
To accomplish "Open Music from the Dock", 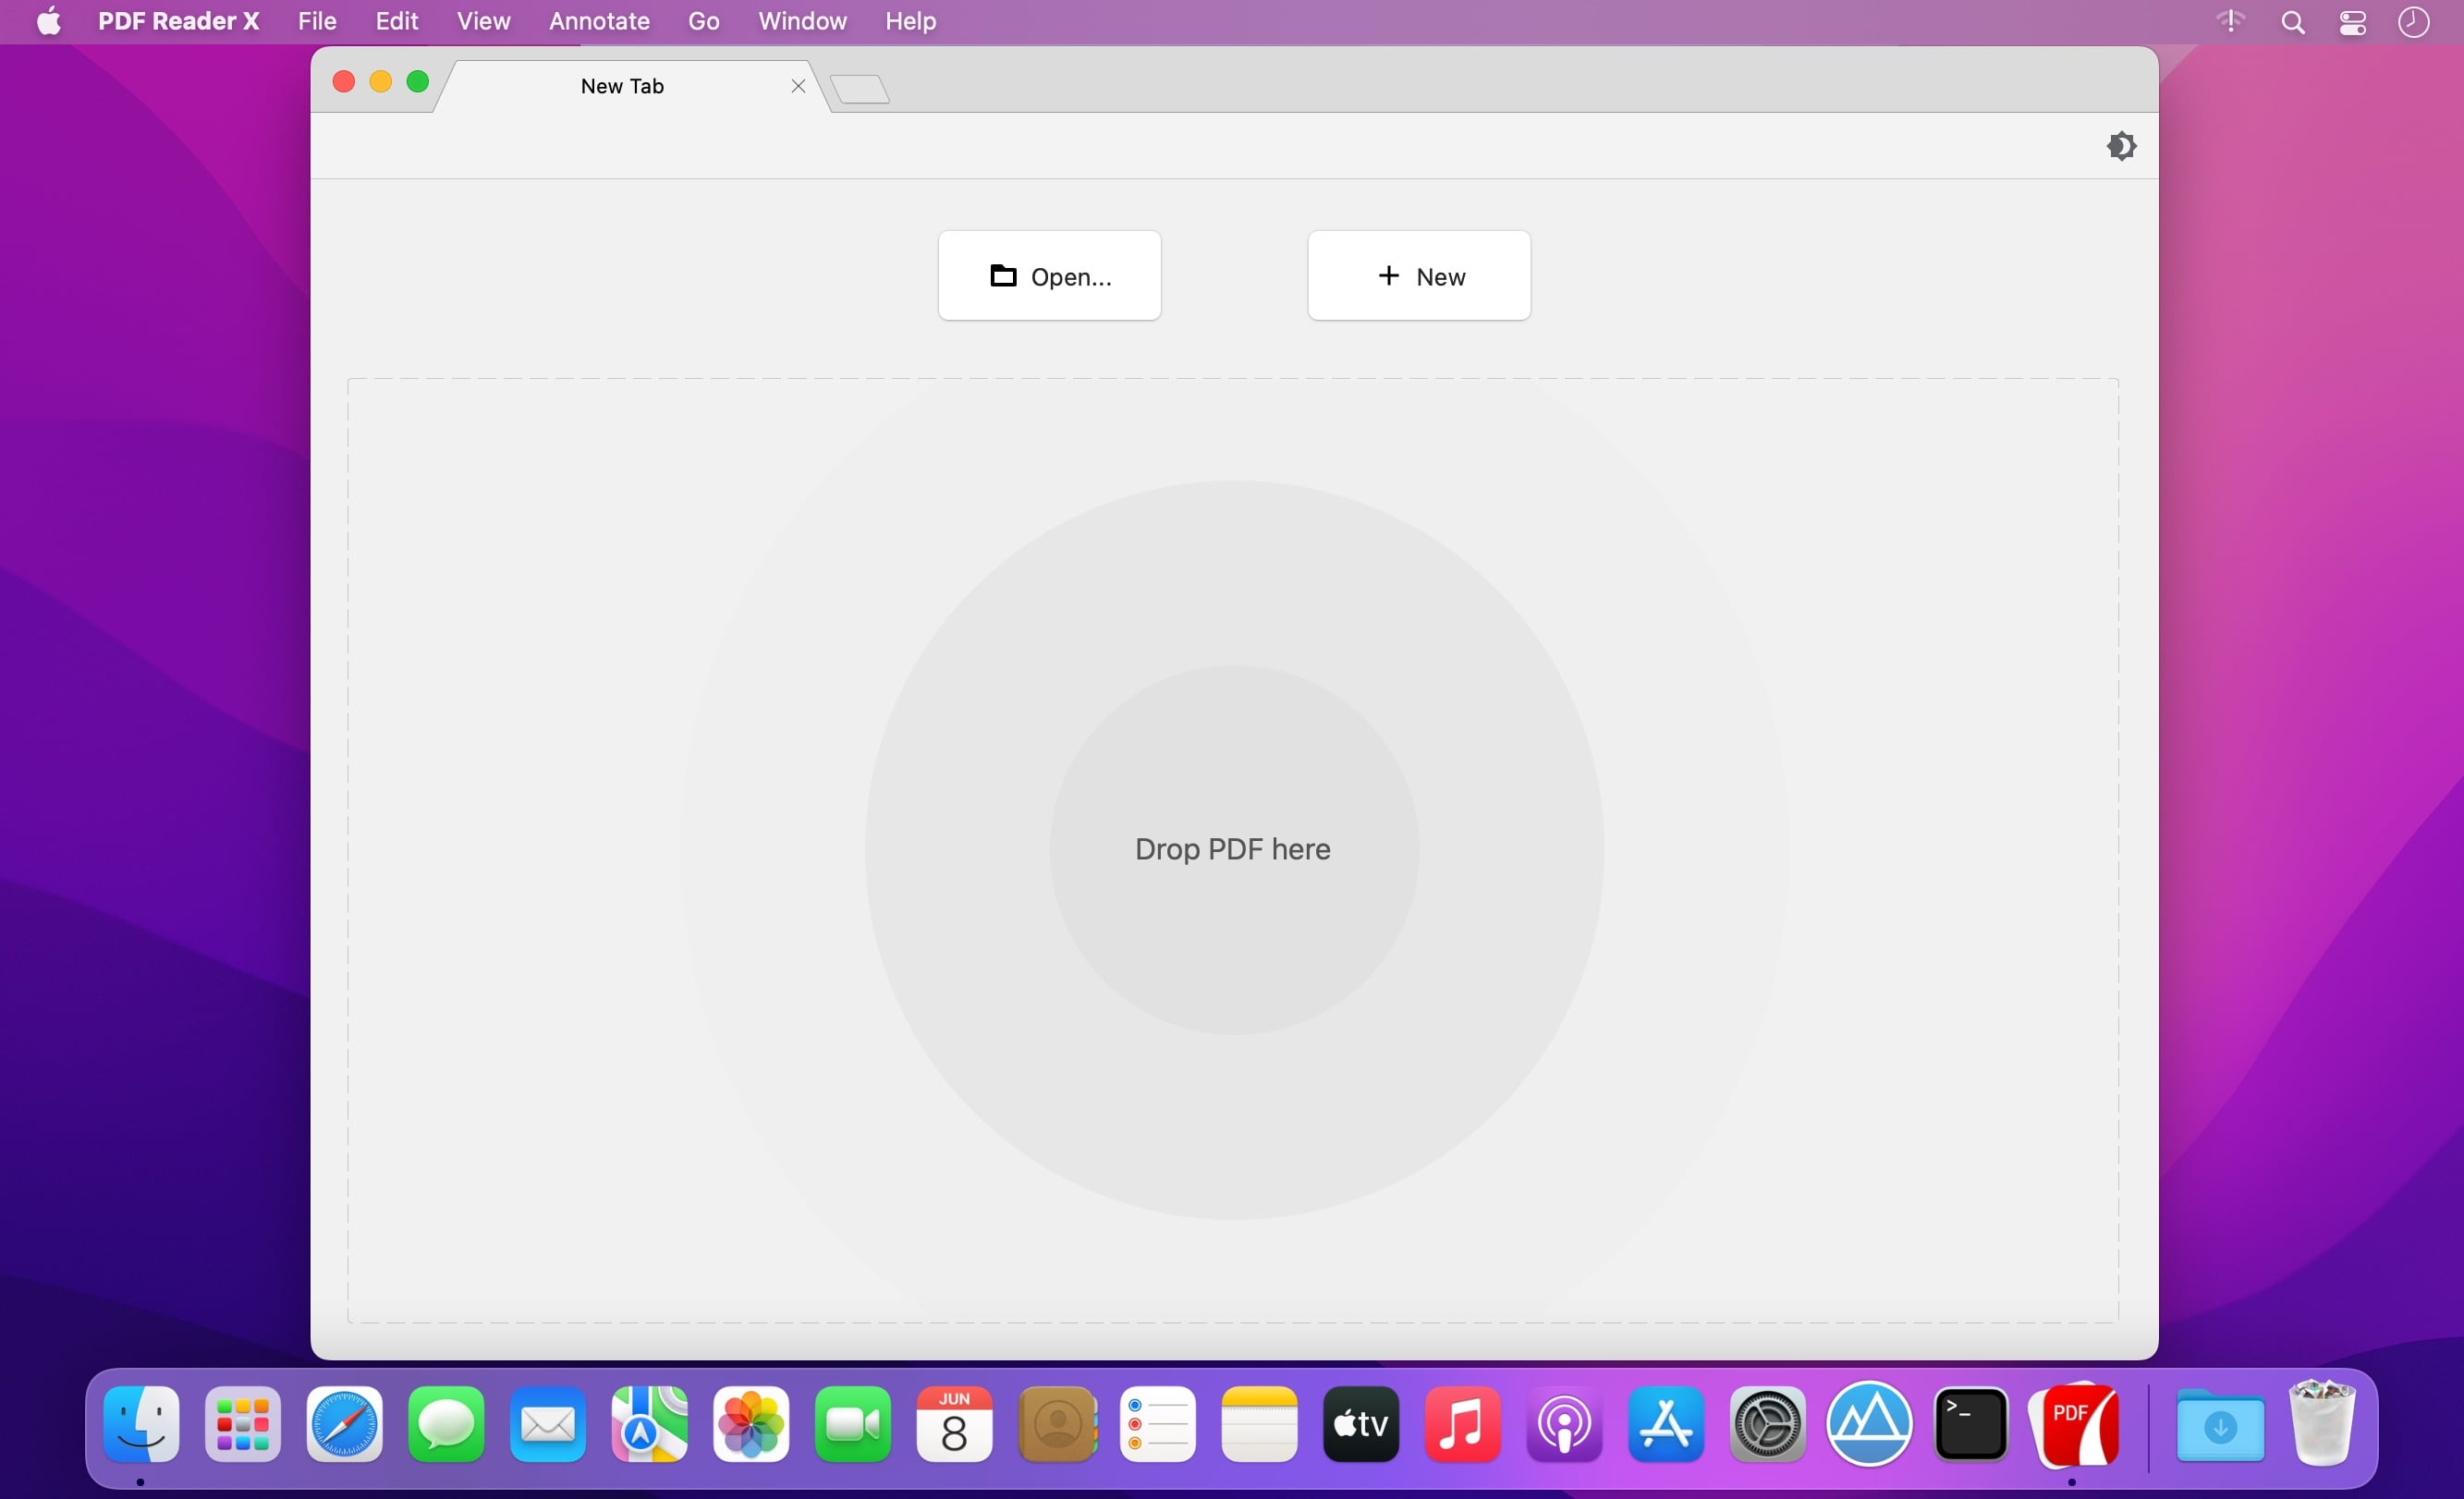I will coord(1463,1424).
